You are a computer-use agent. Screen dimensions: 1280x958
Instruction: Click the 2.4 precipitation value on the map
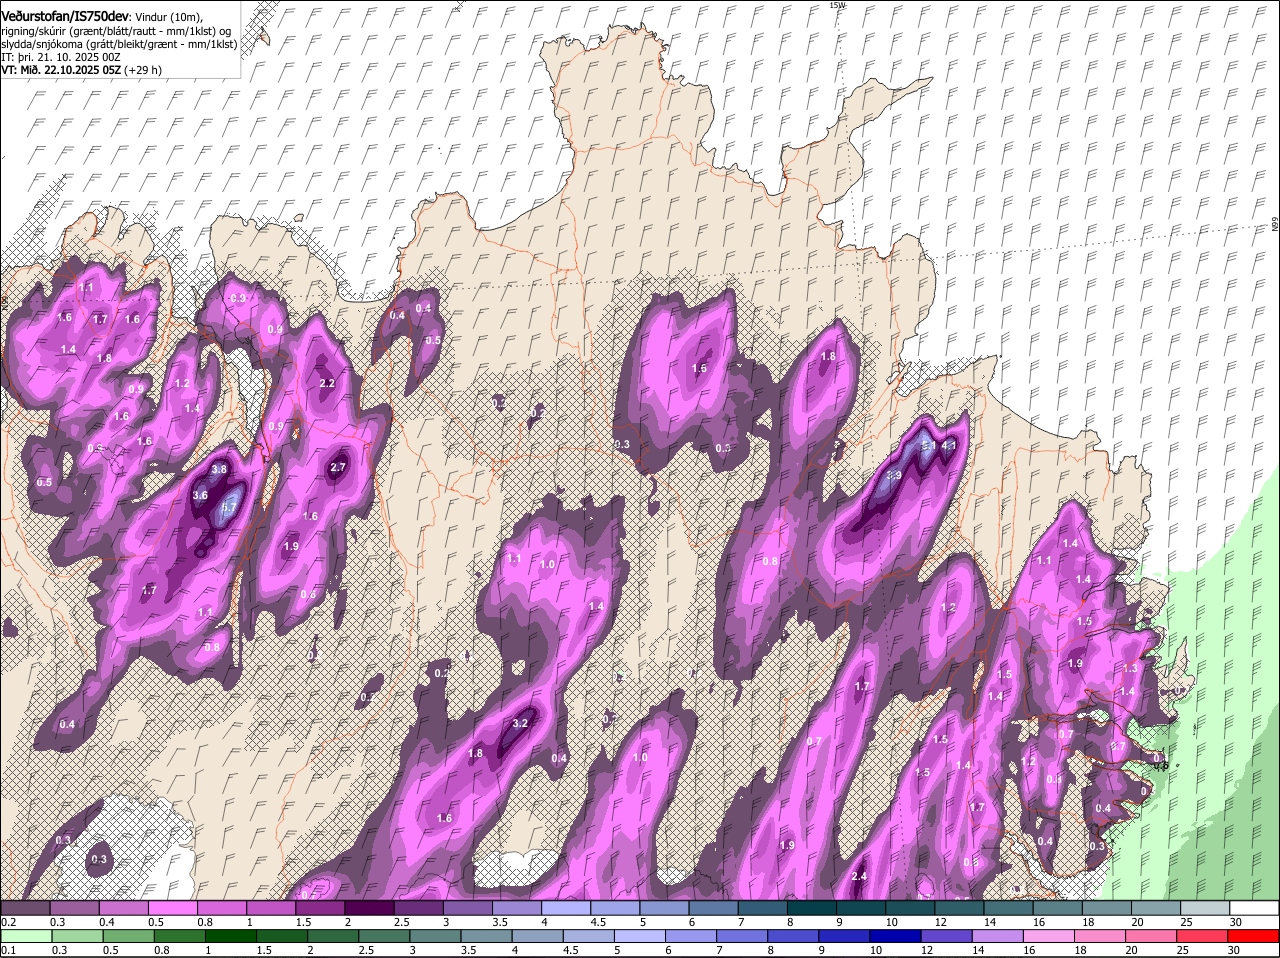pyautogui.click(x=859, y=877)
